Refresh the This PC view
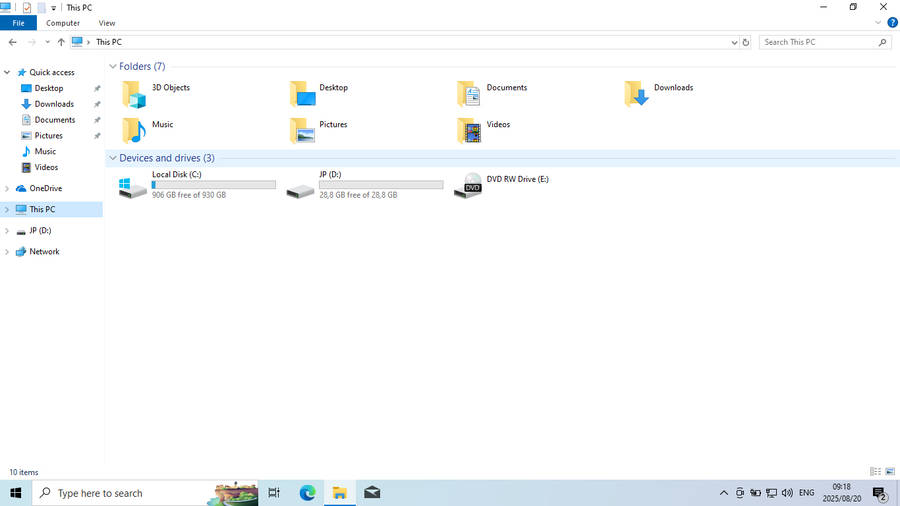900x506 pixels. point(746,42)
